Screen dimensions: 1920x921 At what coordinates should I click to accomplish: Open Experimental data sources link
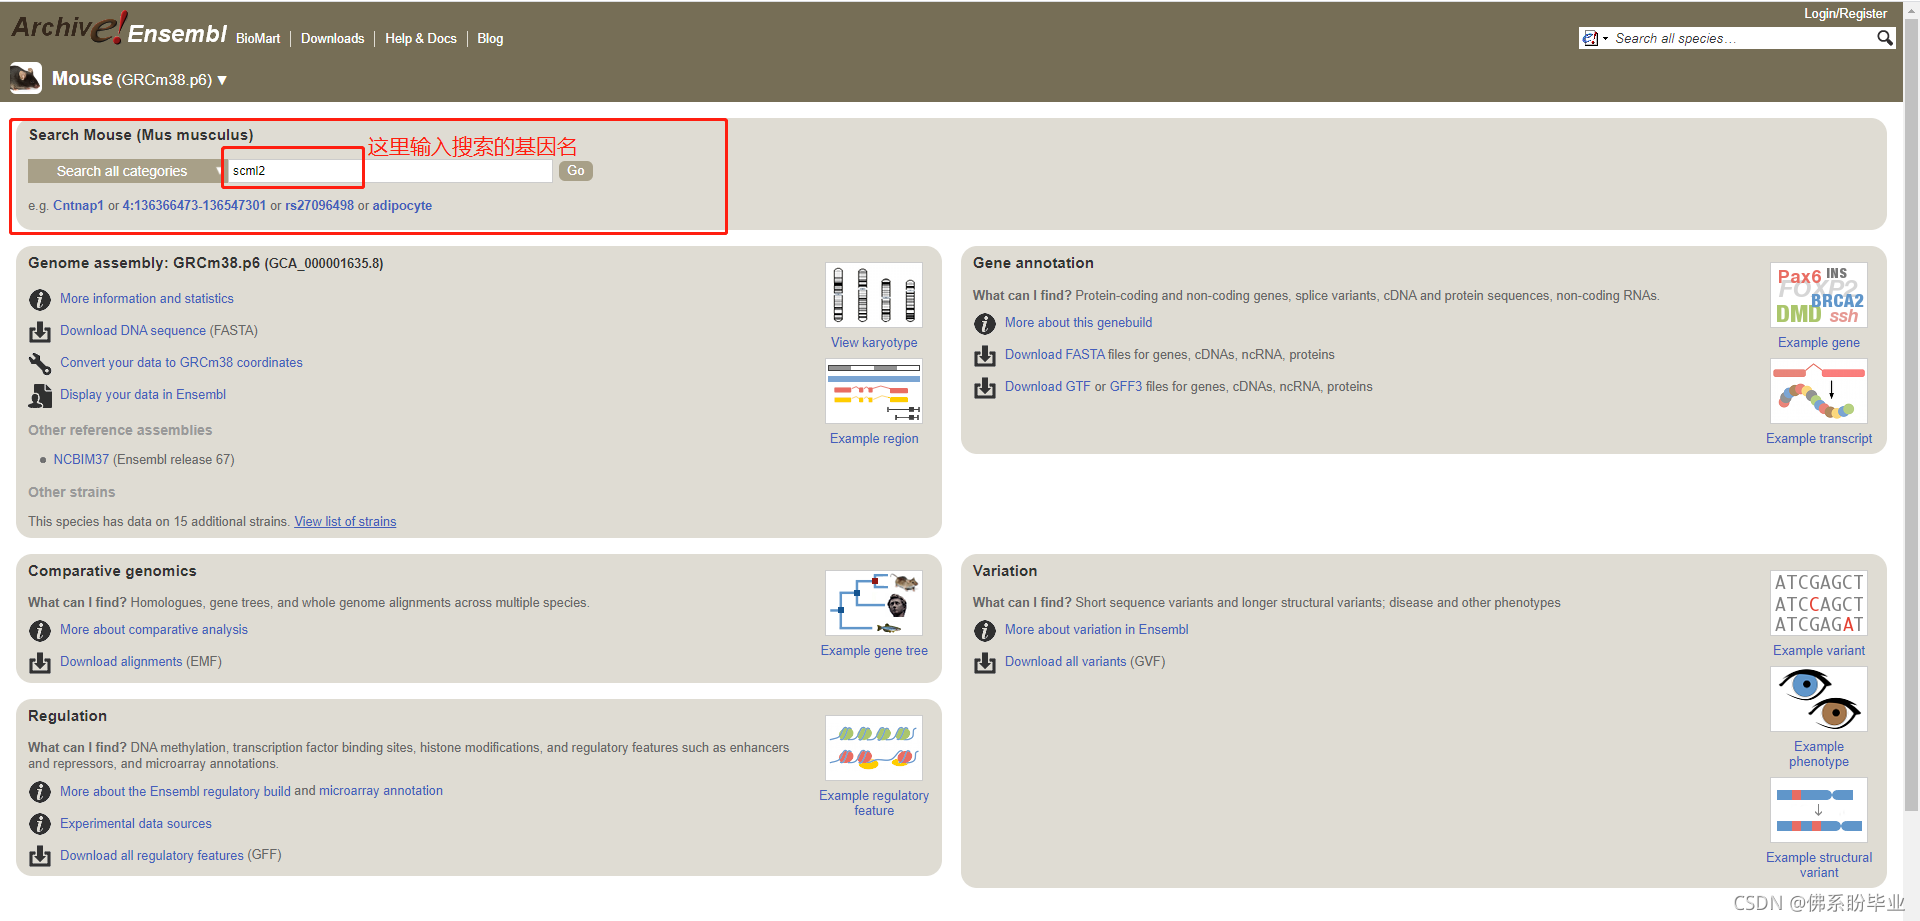click(x=136, y=823)
